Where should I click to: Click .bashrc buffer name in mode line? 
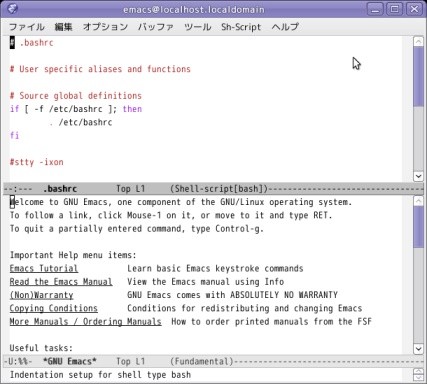coord(60,189)
